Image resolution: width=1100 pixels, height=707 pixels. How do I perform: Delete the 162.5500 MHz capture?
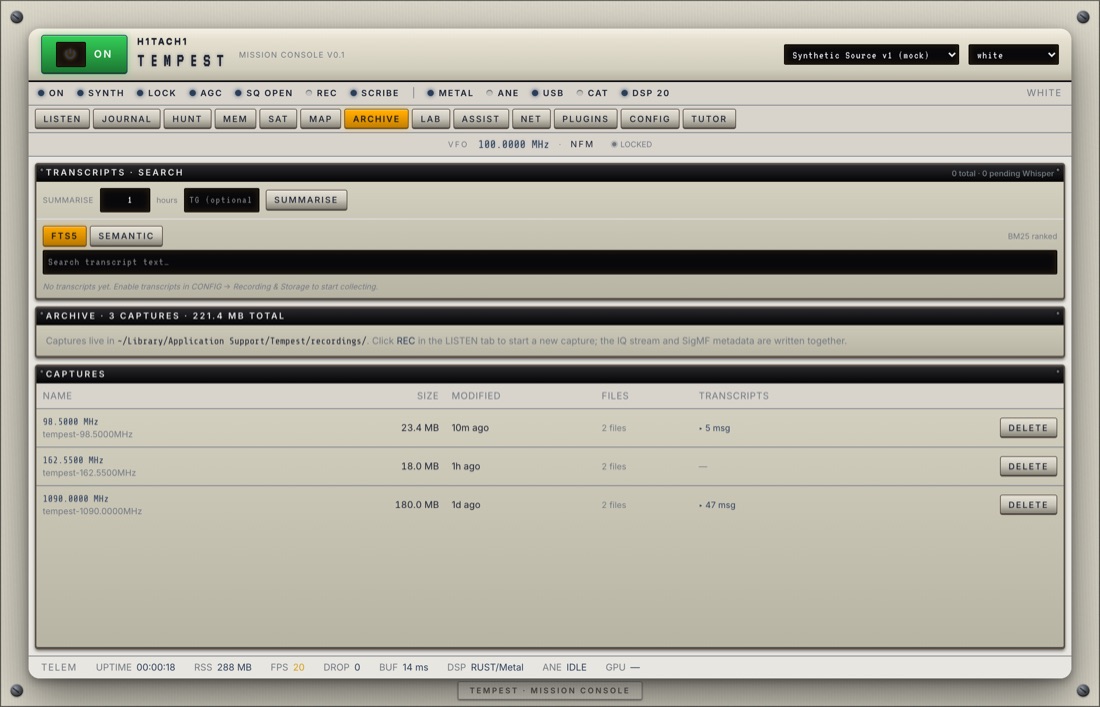[1028, 466]
